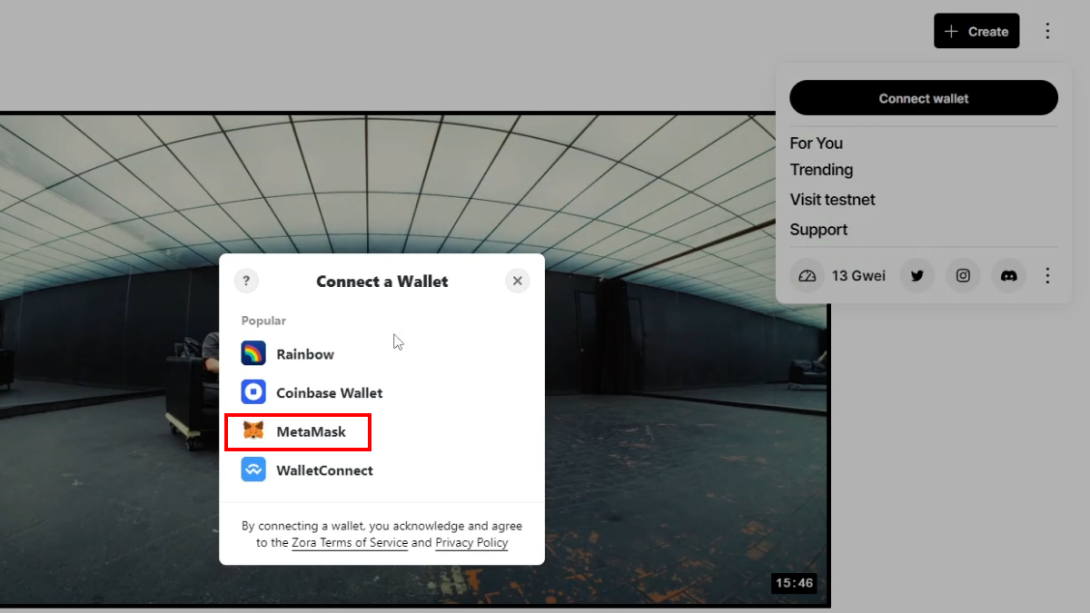Open the Zora Terms of Service link

pyautogui.click(x=350, y=543)
